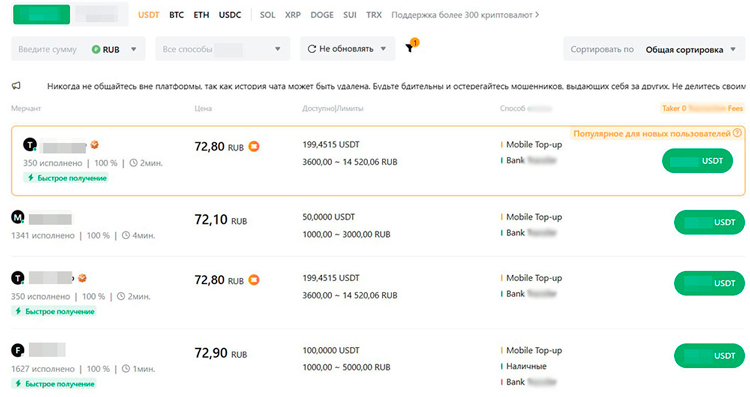Click the USDT button in the 72,90 RUB row
750x397 pixels.
click(x=709, y=356)
